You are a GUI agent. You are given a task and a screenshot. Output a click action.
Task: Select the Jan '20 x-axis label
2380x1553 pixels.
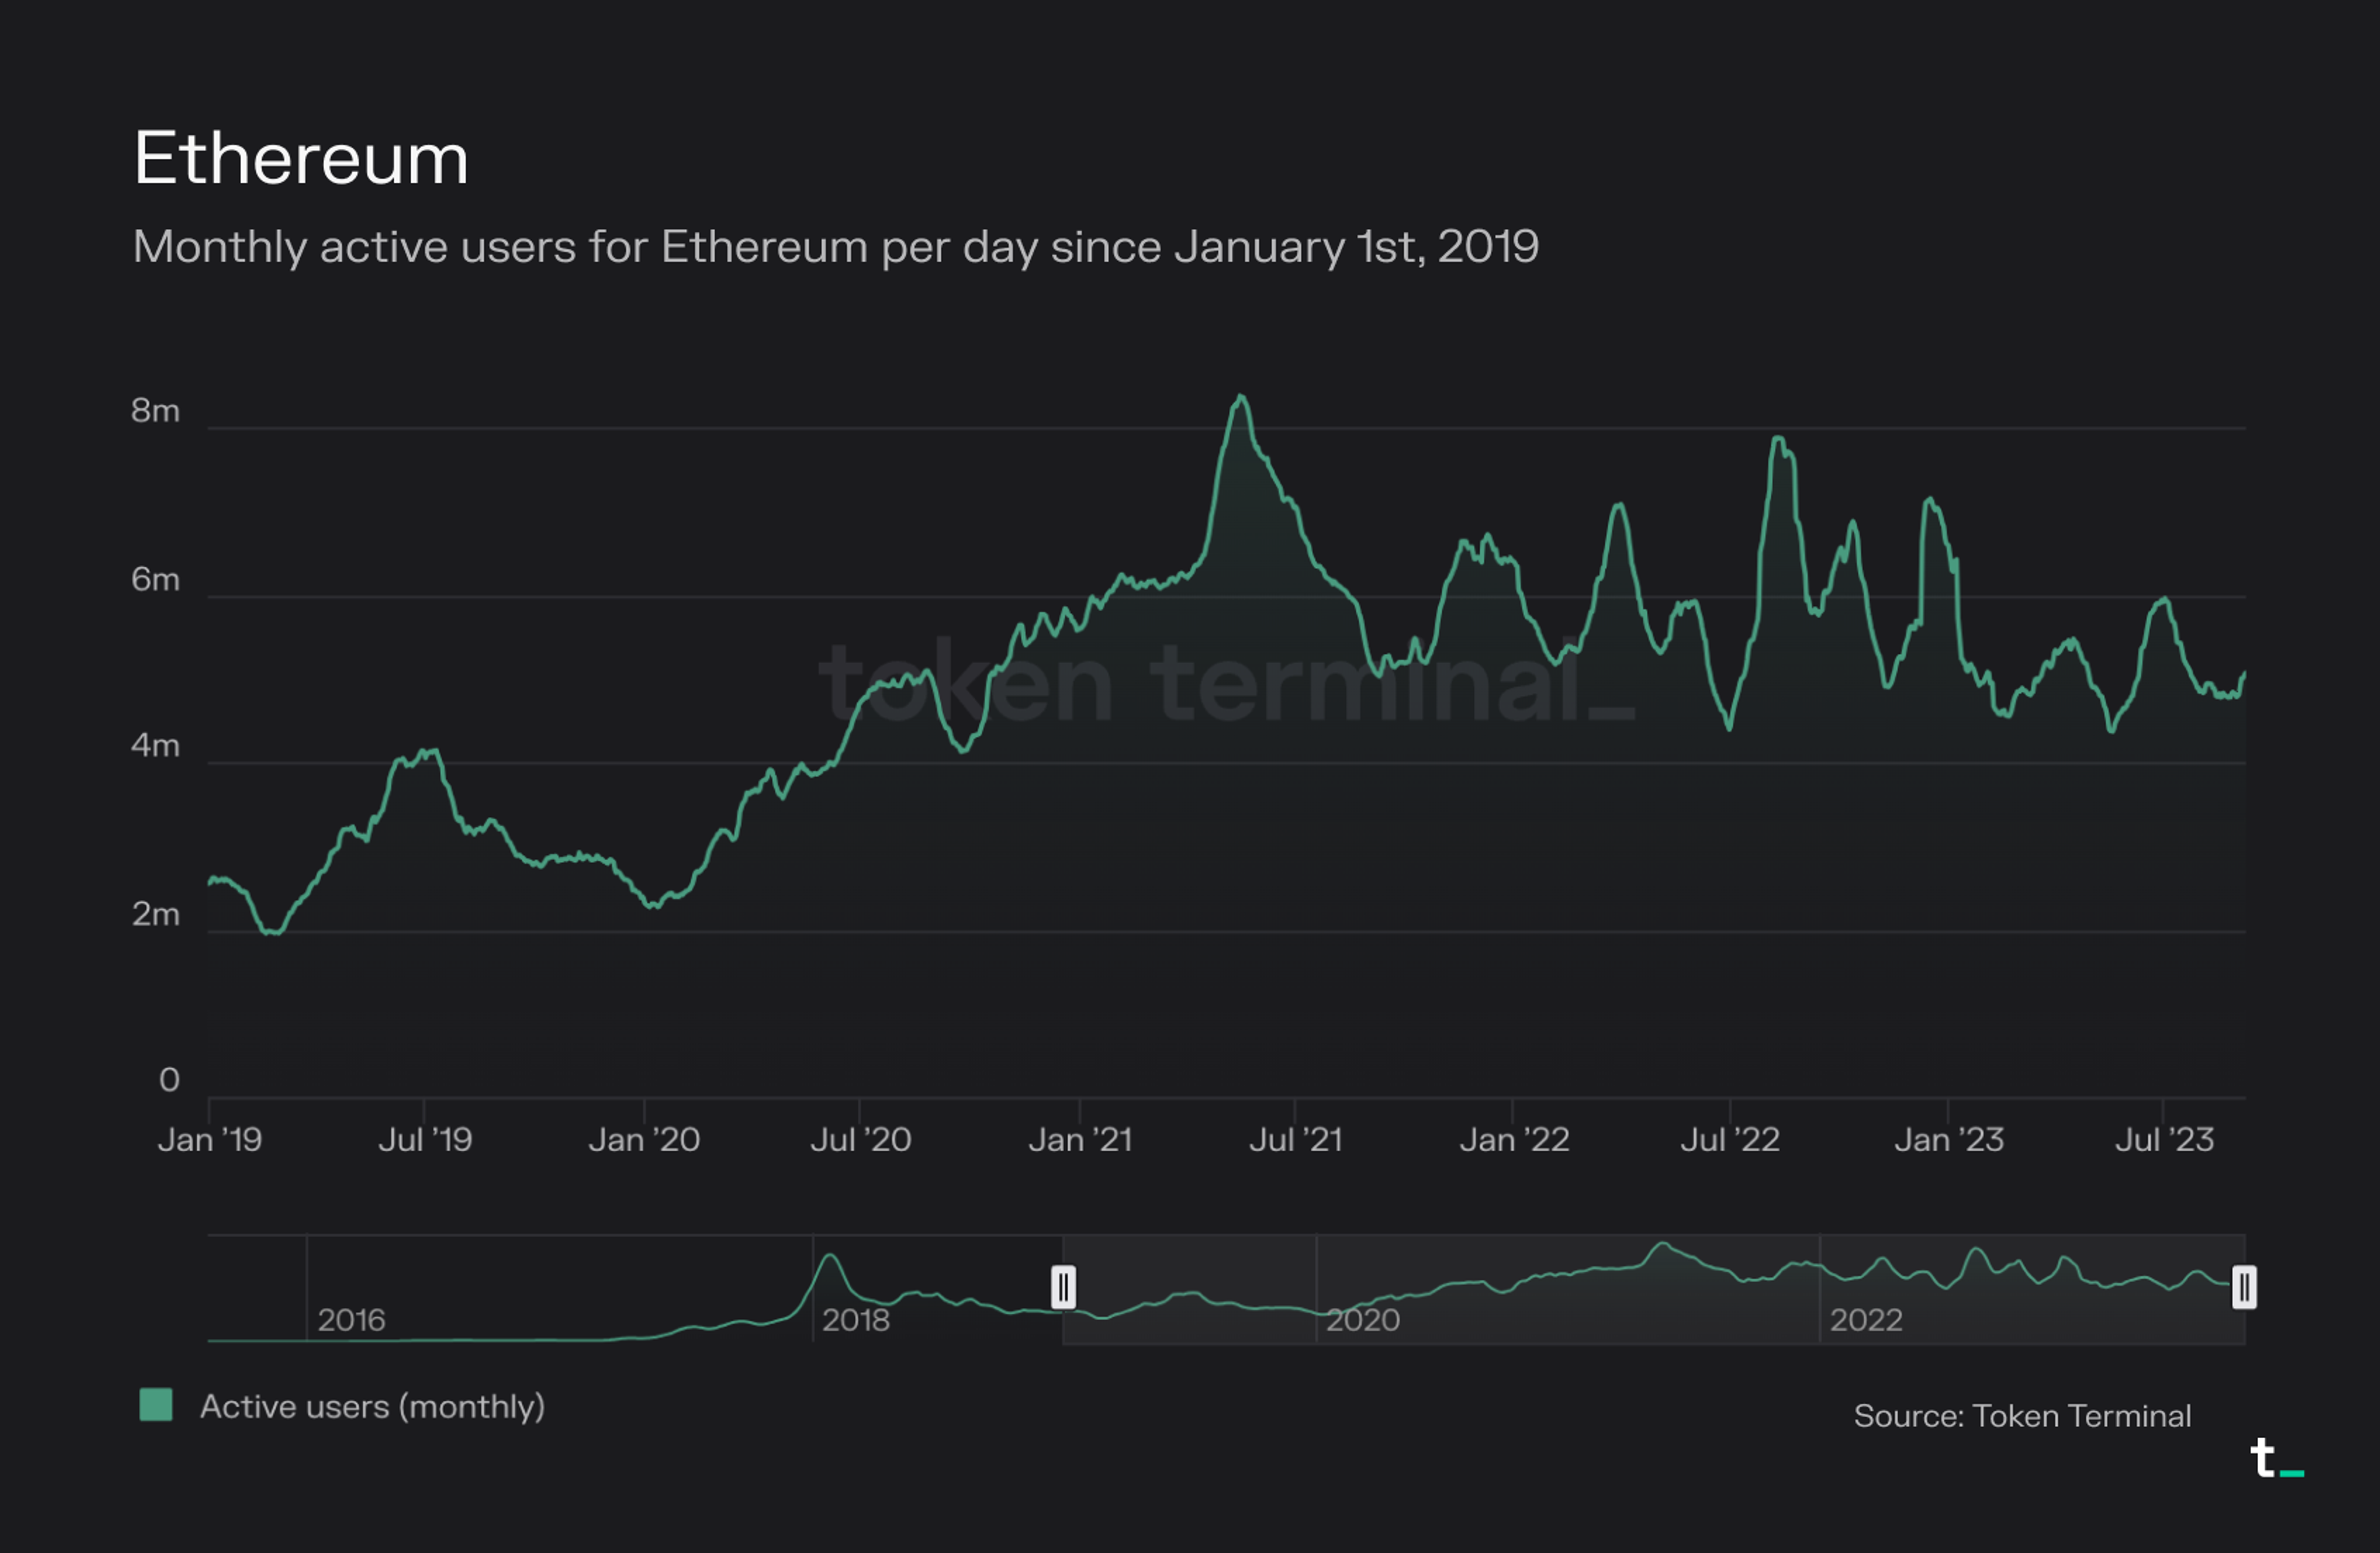(x=644, y=1140)
